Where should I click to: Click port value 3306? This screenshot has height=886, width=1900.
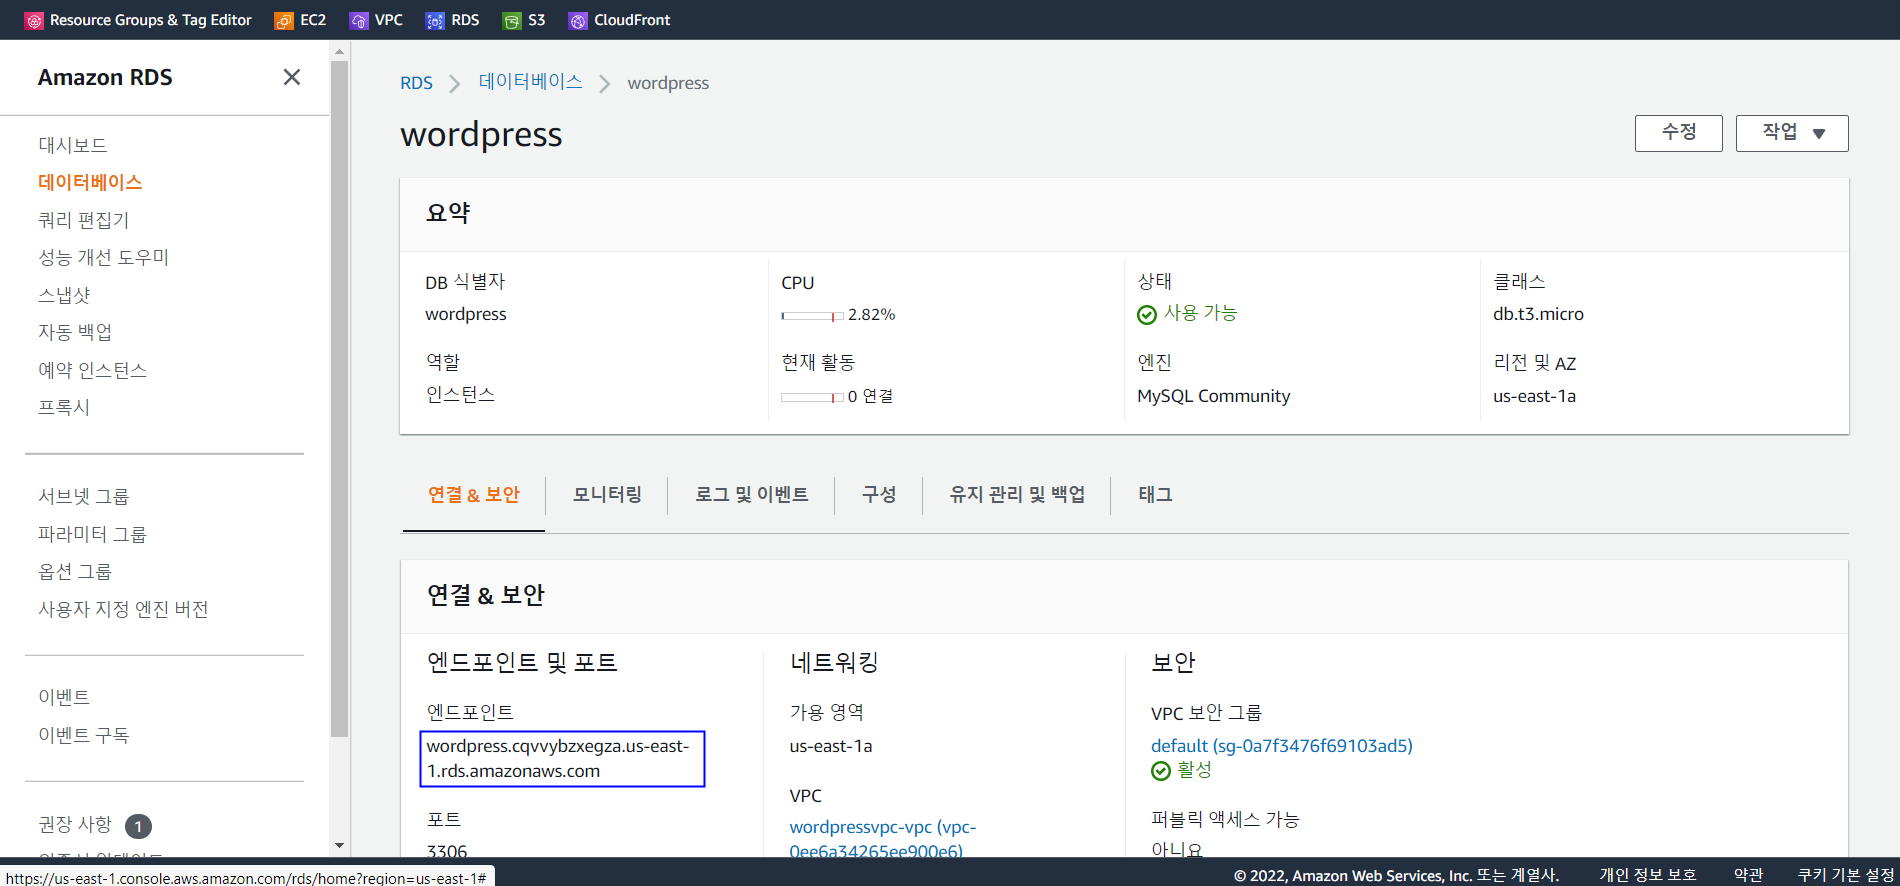447,852
